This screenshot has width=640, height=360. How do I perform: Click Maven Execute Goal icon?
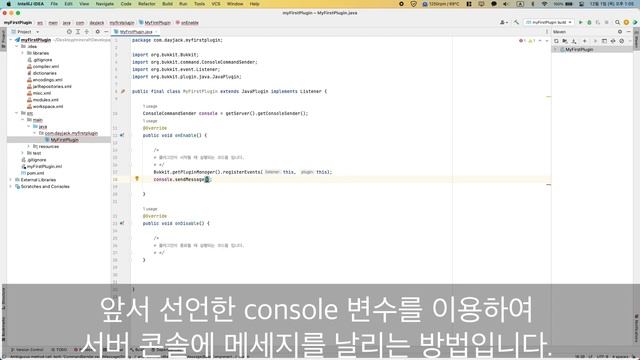coord(604,41)
